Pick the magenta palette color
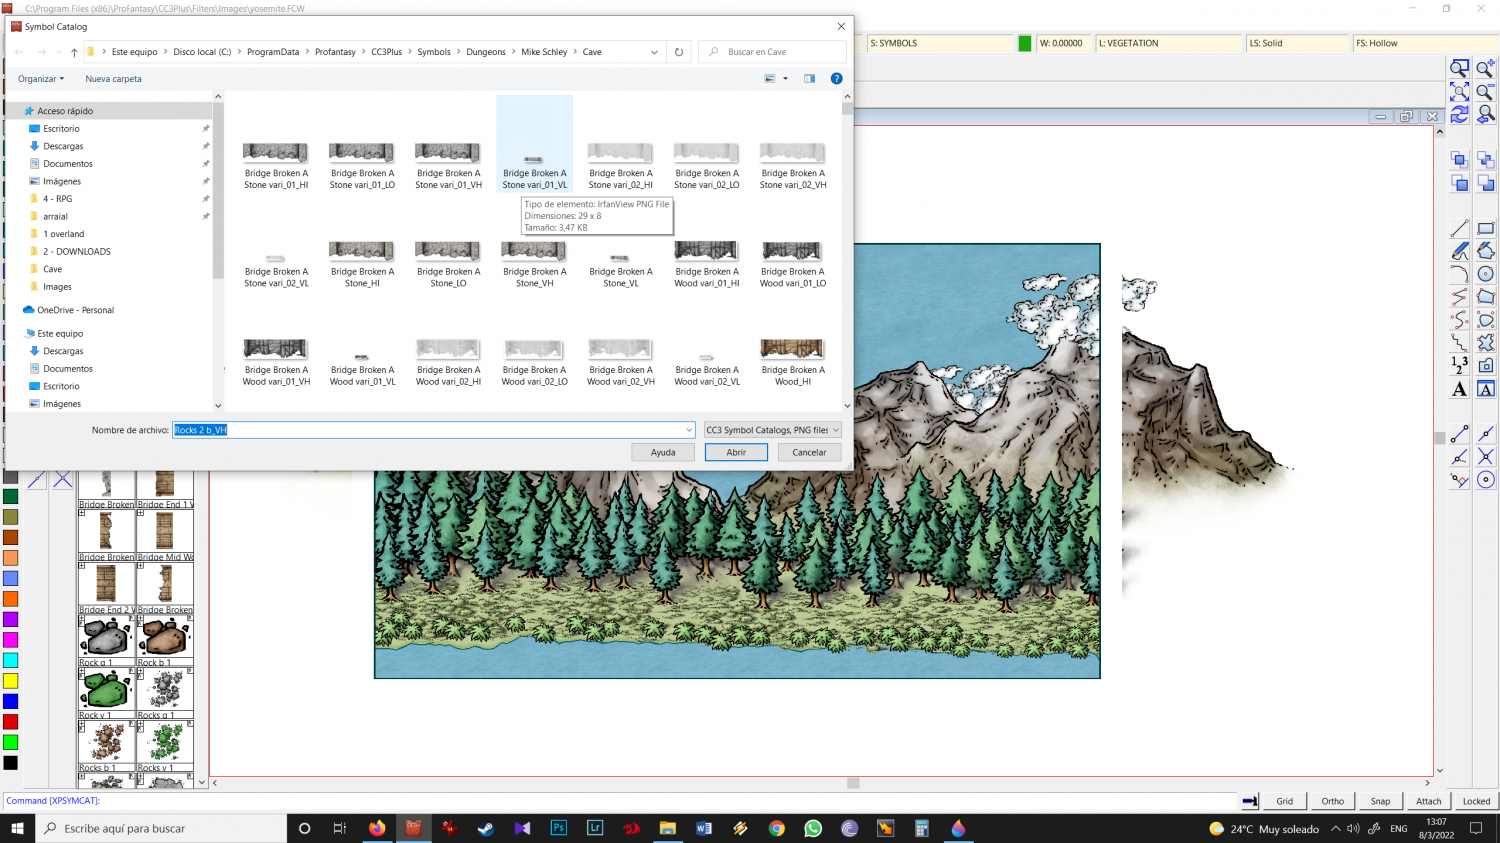The width and height of the screenshot is (1500, 843). click(x=10, y=640)
